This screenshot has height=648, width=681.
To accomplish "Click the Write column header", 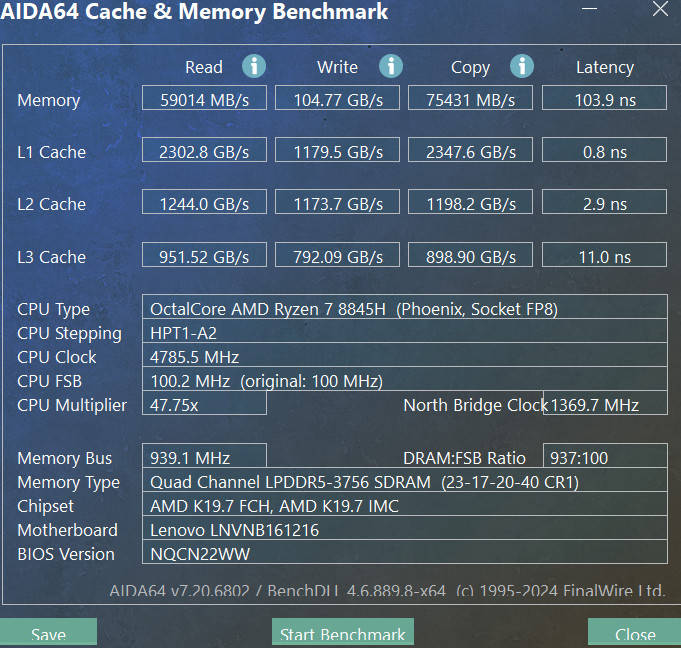I will click(x=337, y=67).
